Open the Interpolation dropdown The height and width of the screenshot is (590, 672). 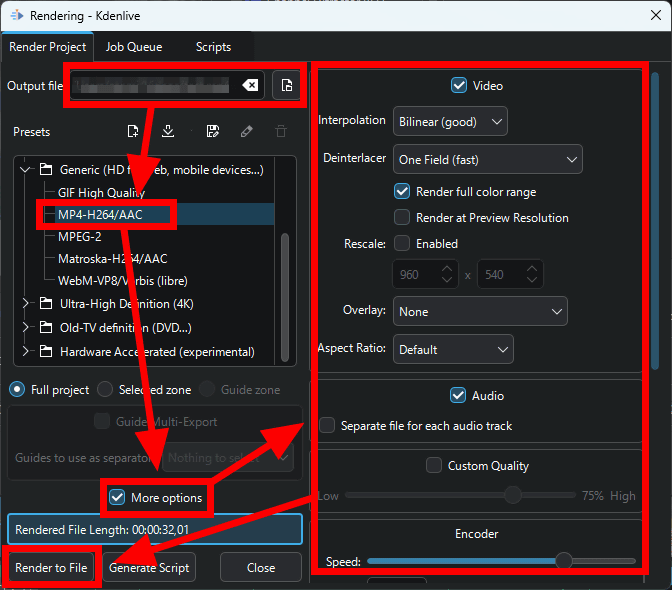450,121
